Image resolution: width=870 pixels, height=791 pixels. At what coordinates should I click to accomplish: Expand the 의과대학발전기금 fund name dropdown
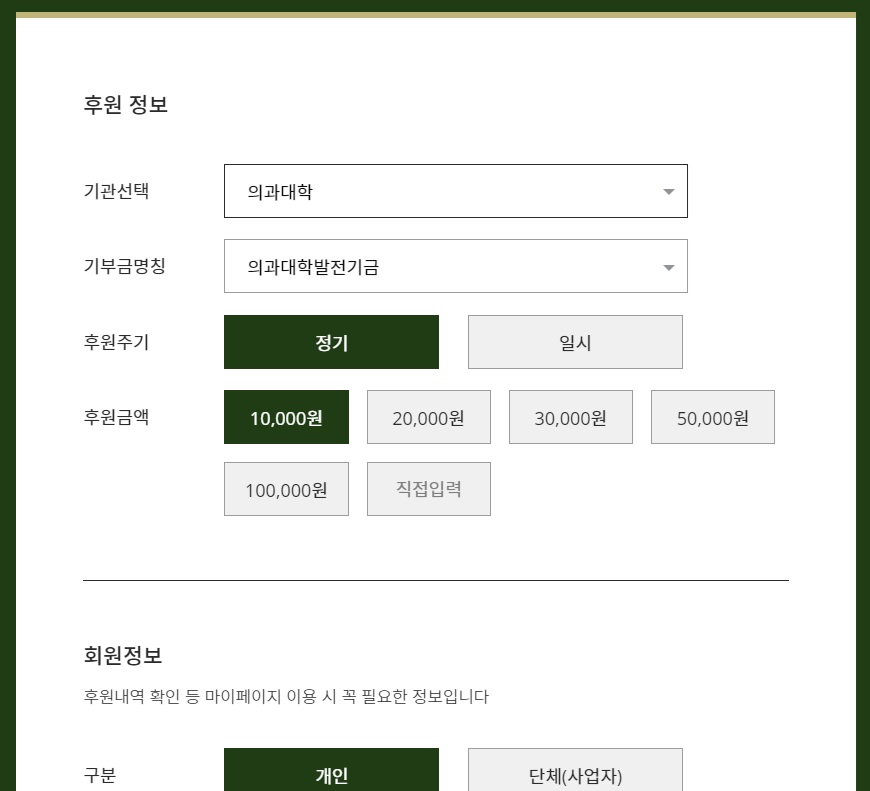[455, 266]
